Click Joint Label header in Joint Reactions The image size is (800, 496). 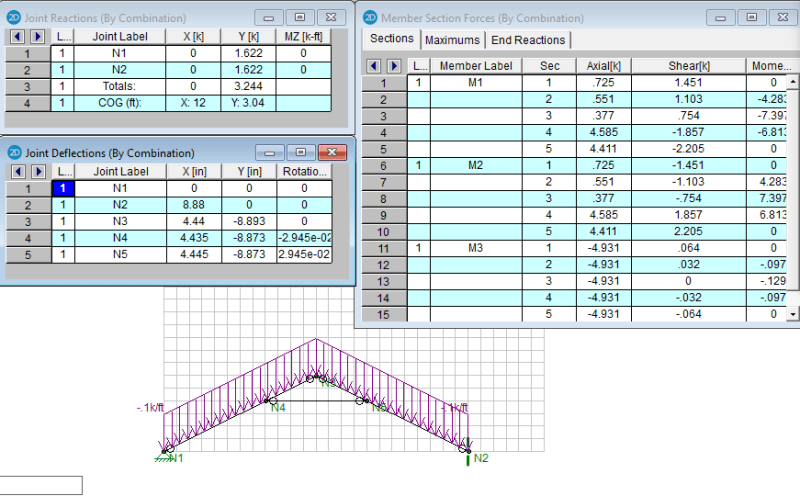pyautogui.click(x=120, y=37)
